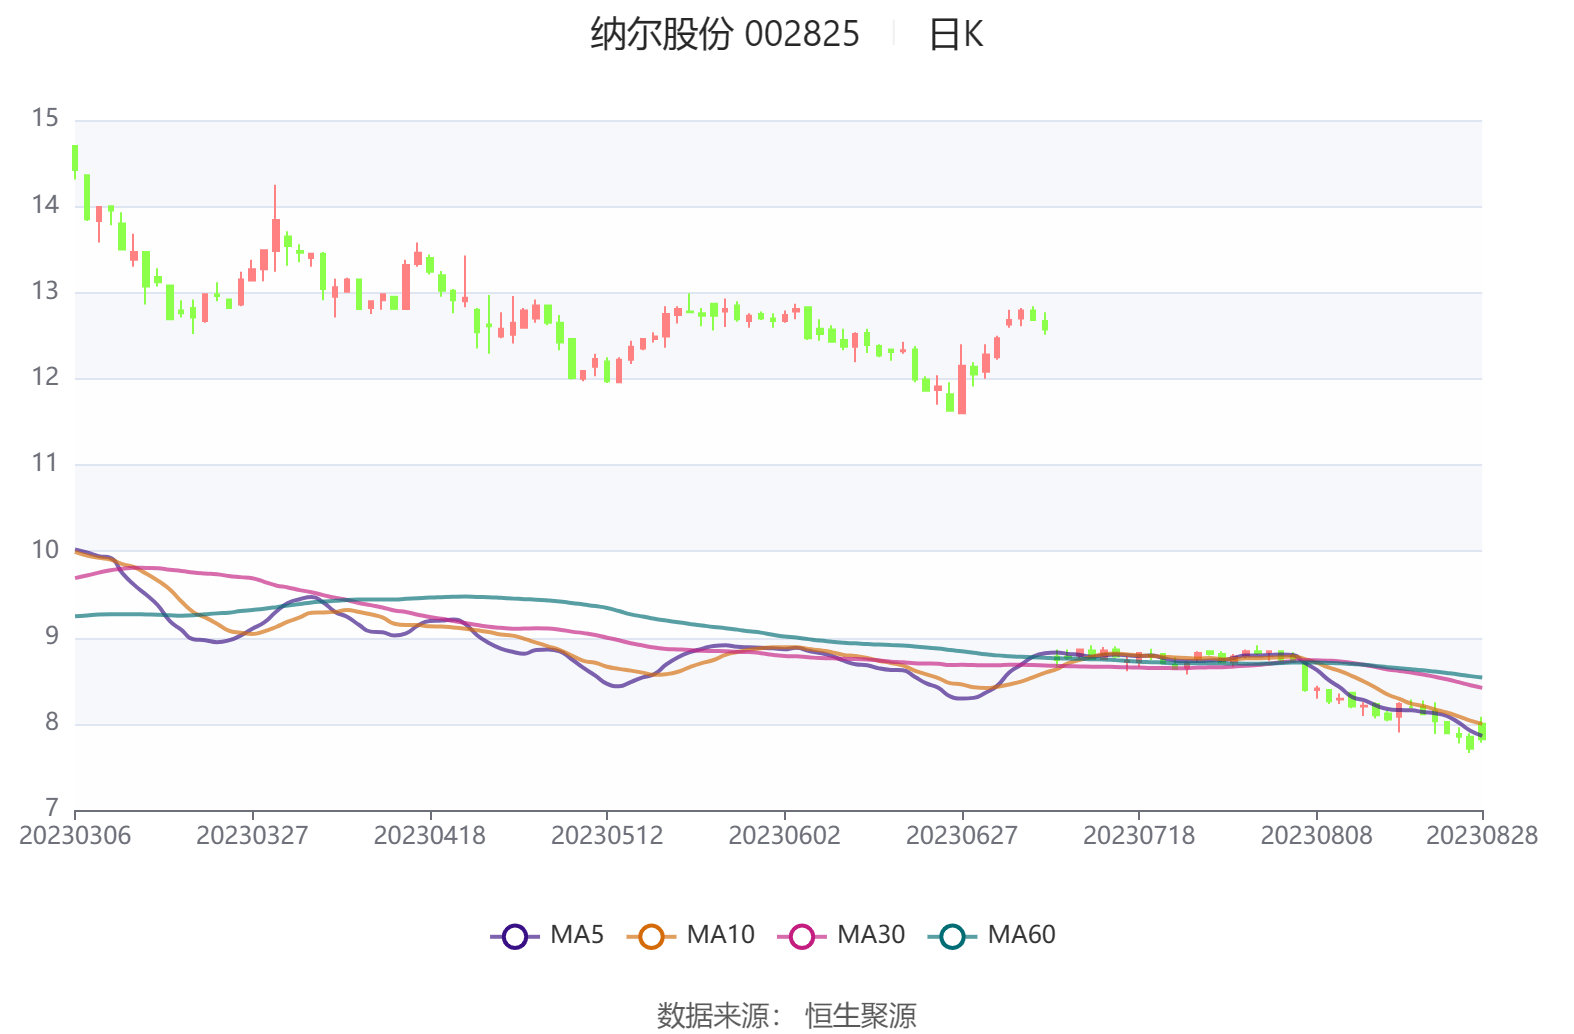The image size is (1574, 1034).
Task: Toggle the MA5 series via its legend label
Action: coord(577,935)
